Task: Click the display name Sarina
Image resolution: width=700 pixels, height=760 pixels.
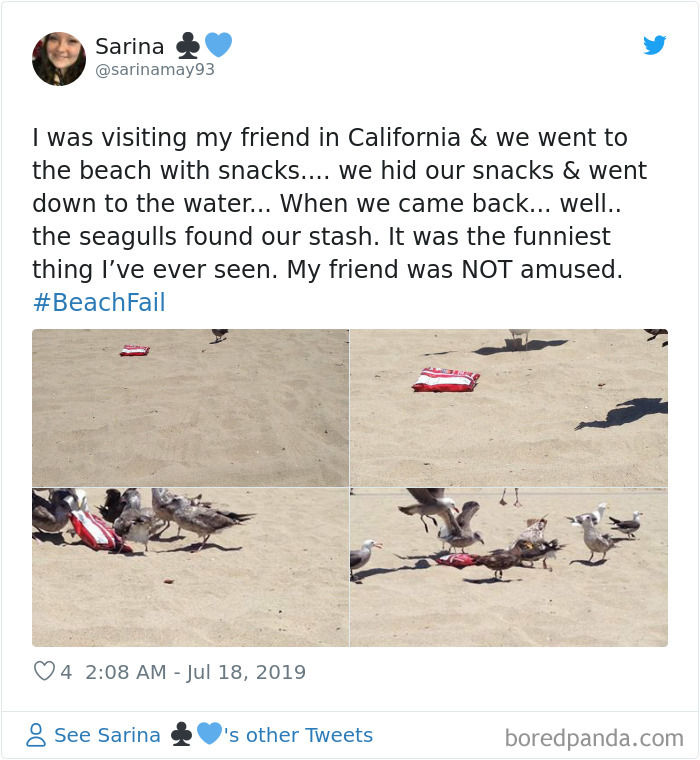Action: [x=128, y=46]
